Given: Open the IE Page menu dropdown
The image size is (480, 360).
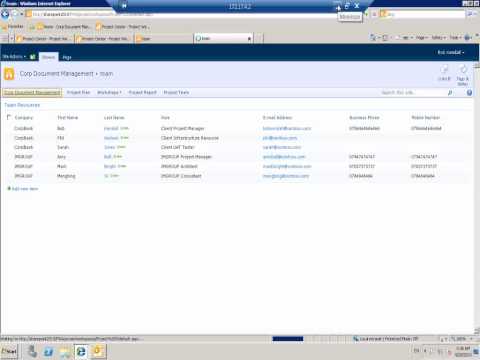Looking at the screenshot, I should [421, 38].
